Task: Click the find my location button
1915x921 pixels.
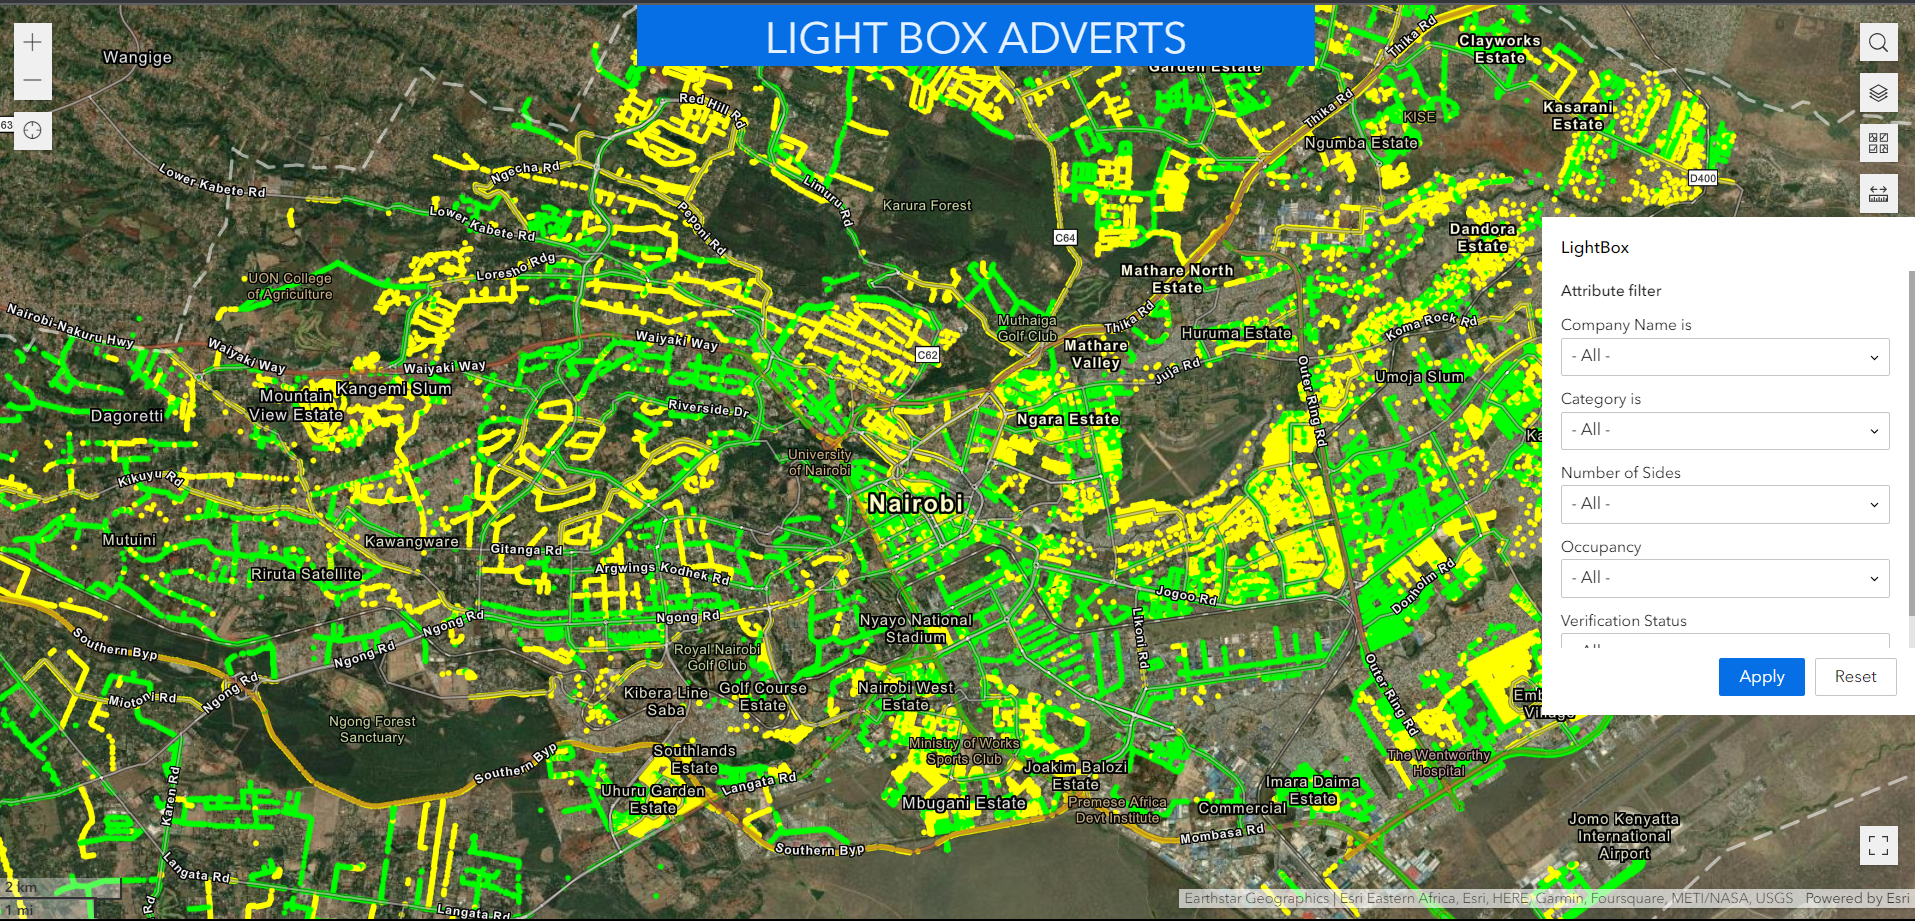Action: (x=32, y=131)
